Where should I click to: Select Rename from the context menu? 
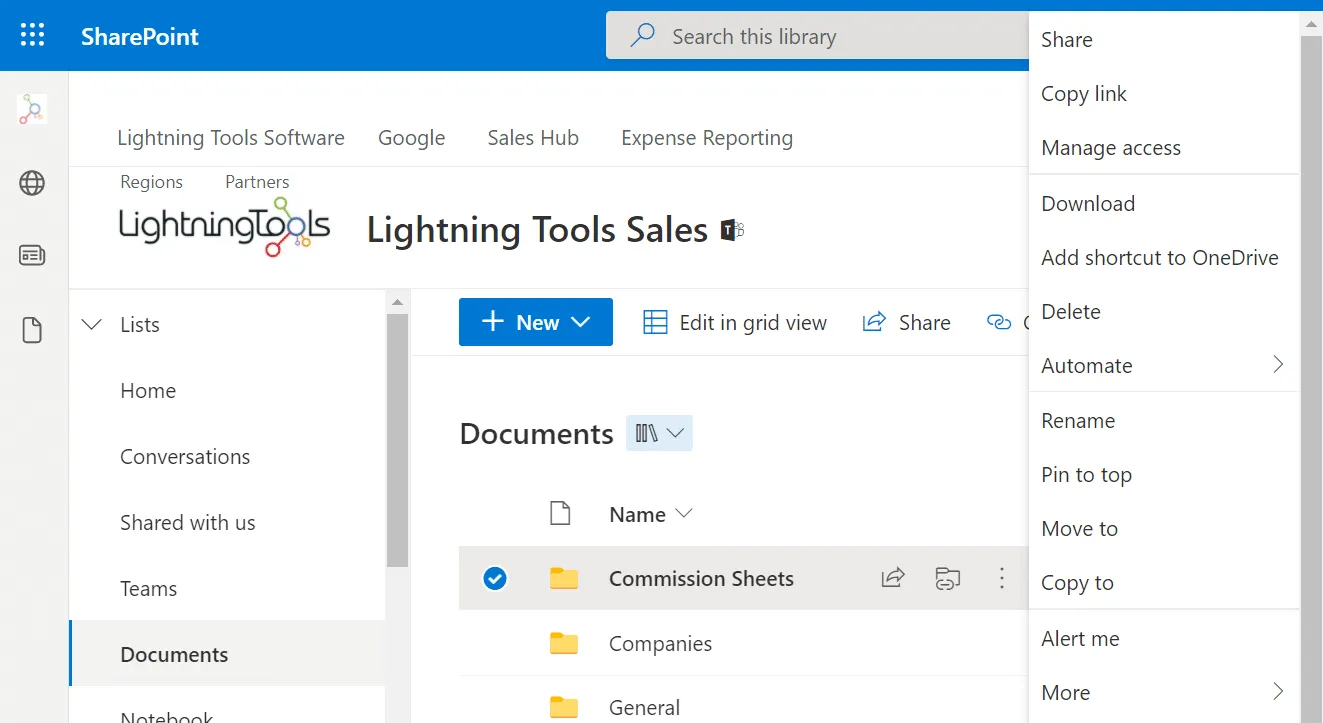(x=1078, y=420)
